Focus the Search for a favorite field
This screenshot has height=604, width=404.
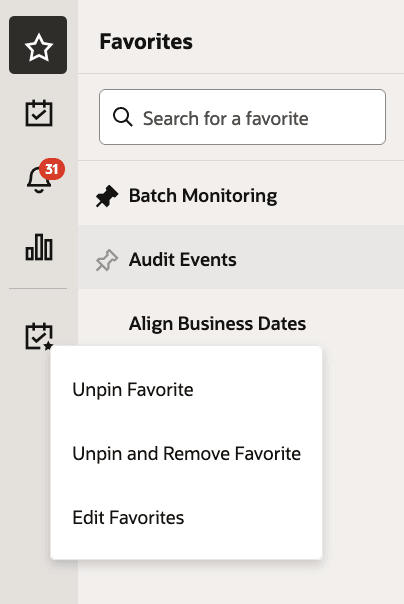[x=242, y=117]
